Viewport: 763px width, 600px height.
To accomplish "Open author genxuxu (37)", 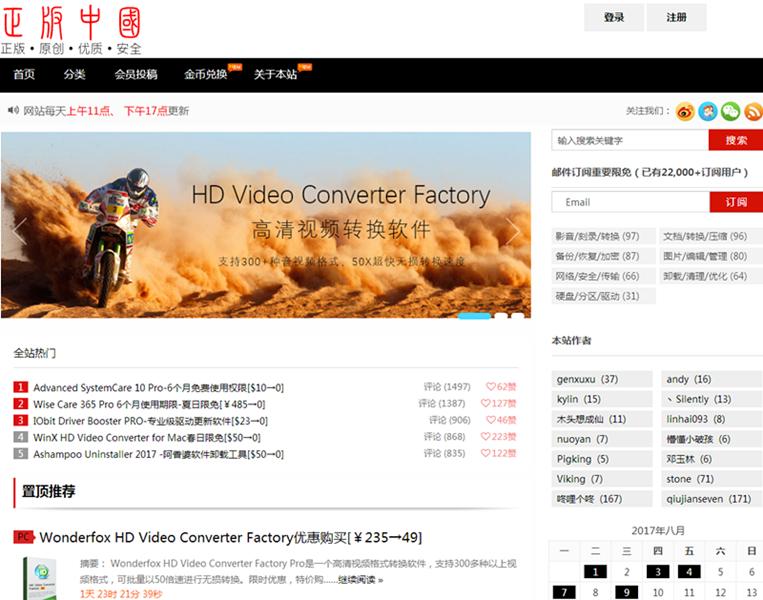I will pos(602,379).
